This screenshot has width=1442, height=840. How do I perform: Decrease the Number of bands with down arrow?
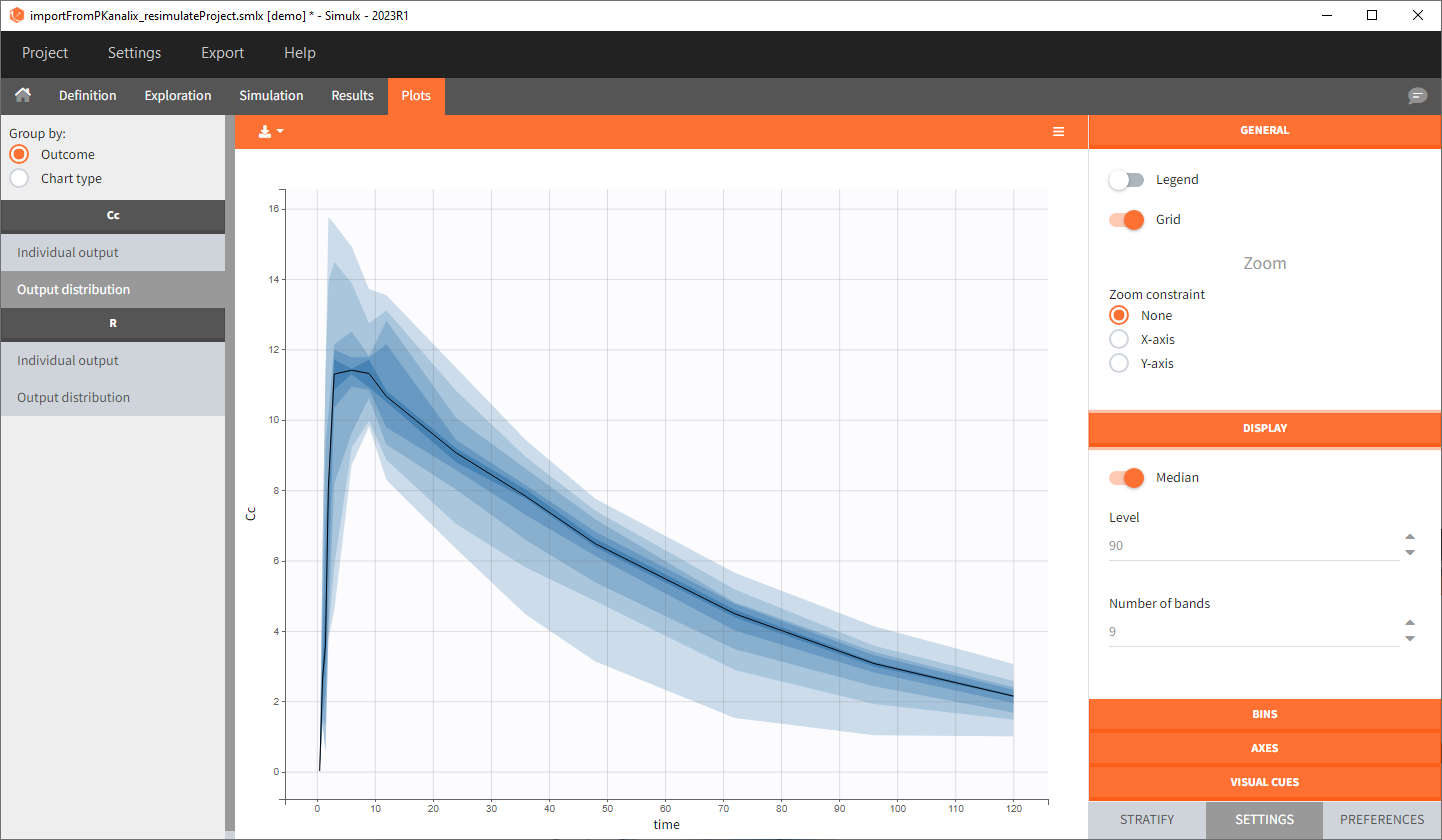pos(1409,639)
